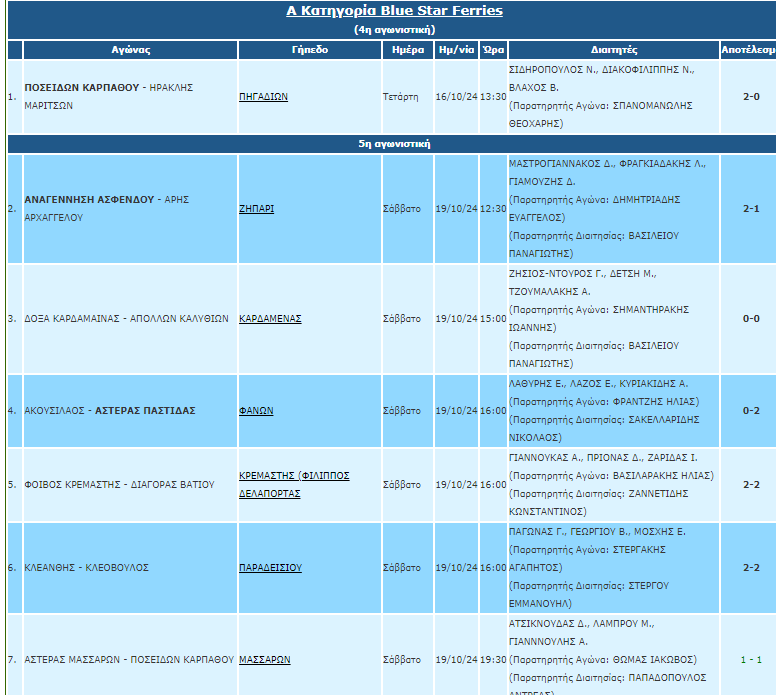Click the observer line ΒΑΣΙΛΑΡΑΚΗΣ ΗΛΙΑΣ
This screenshot has height=695, width=776.
(611, 475)
